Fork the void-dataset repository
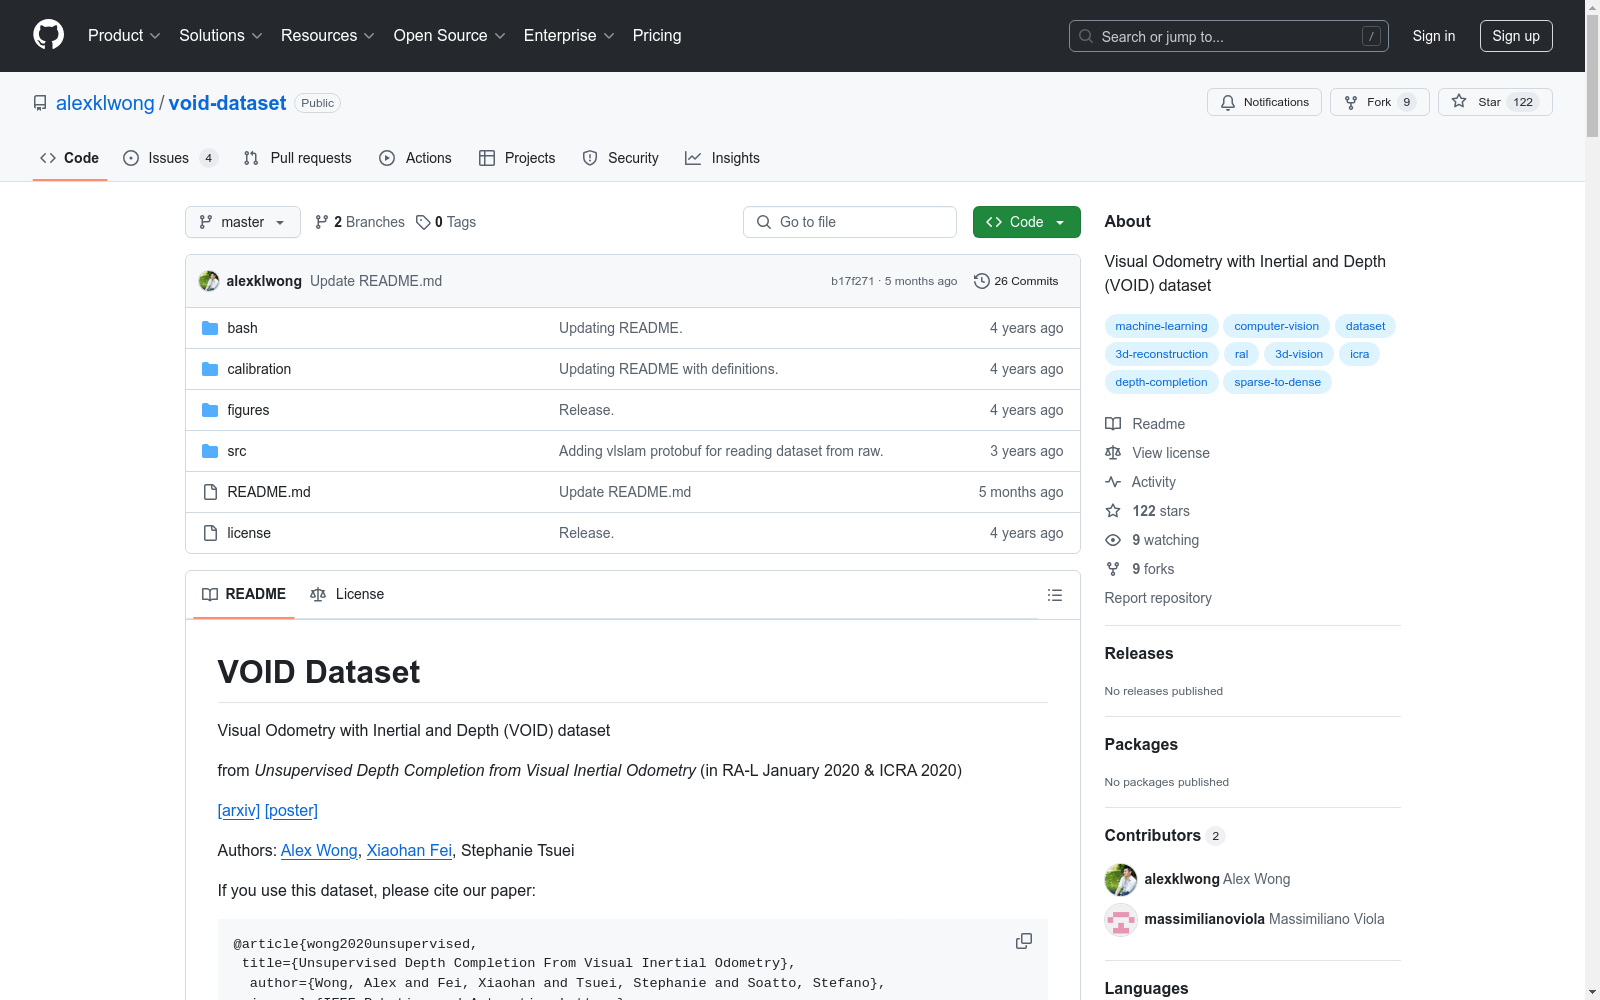This screenshot has width=1600, height=1000. (x=1380, y=102)
